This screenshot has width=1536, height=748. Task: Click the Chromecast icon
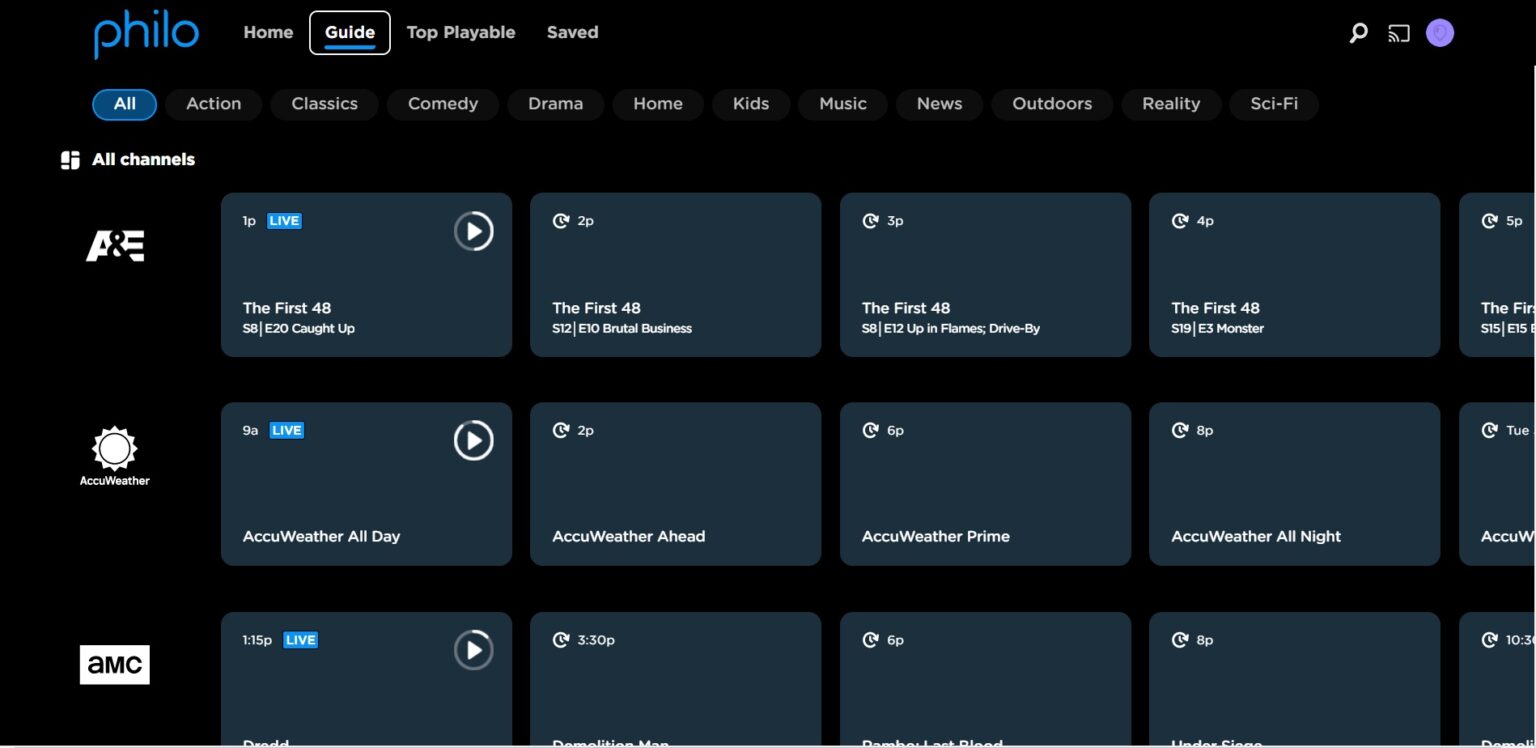pyautogui.click(x=1398, y=32)
